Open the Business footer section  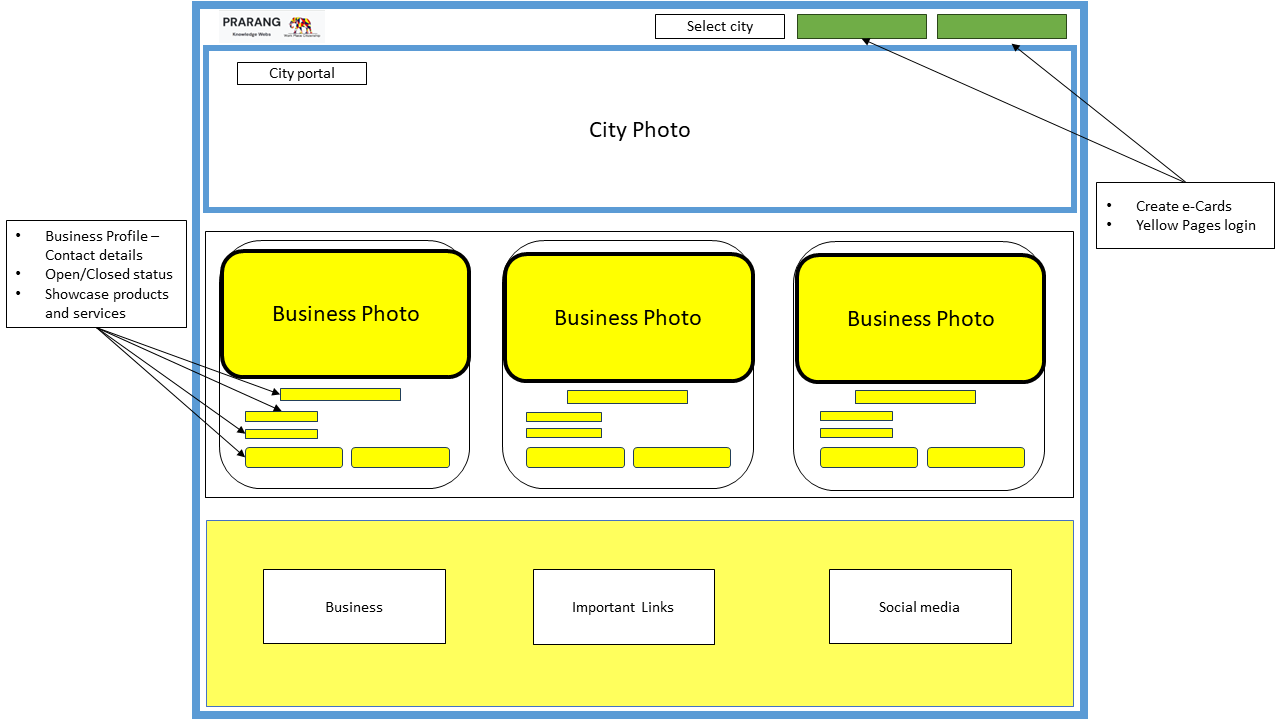[354, 606]
